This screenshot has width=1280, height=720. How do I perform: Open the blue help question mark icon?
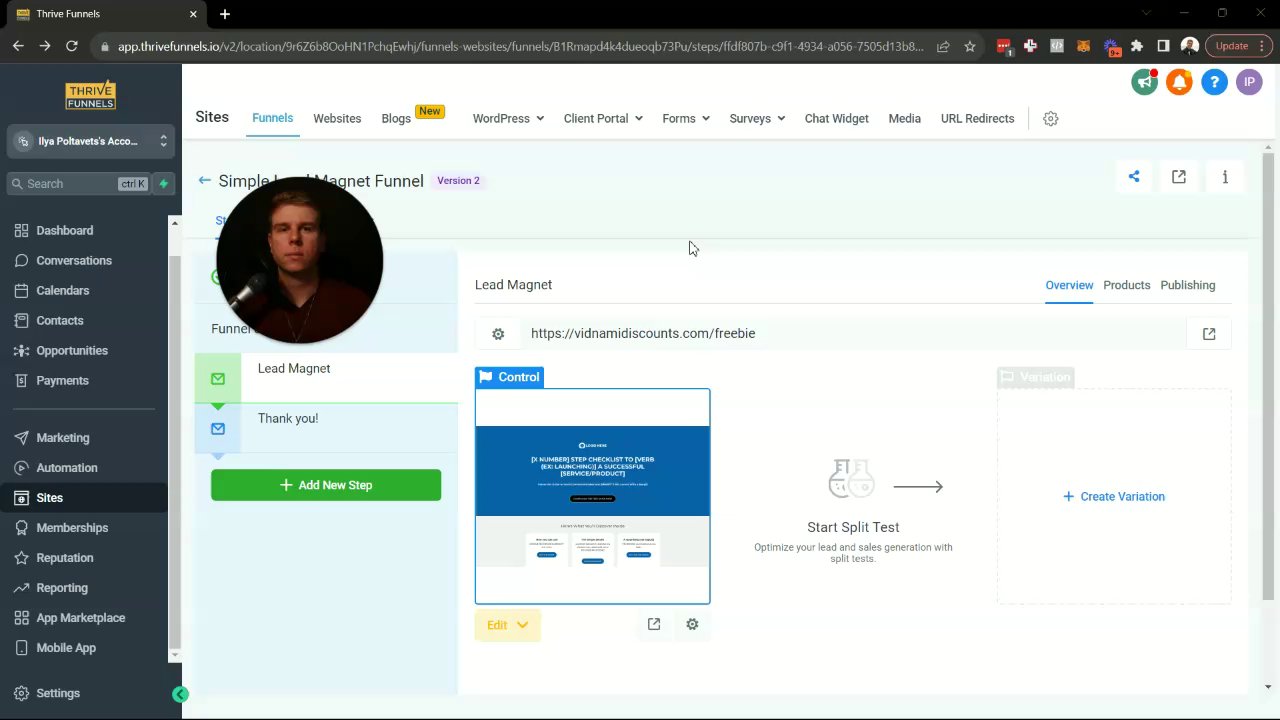tap(1214, 82)
